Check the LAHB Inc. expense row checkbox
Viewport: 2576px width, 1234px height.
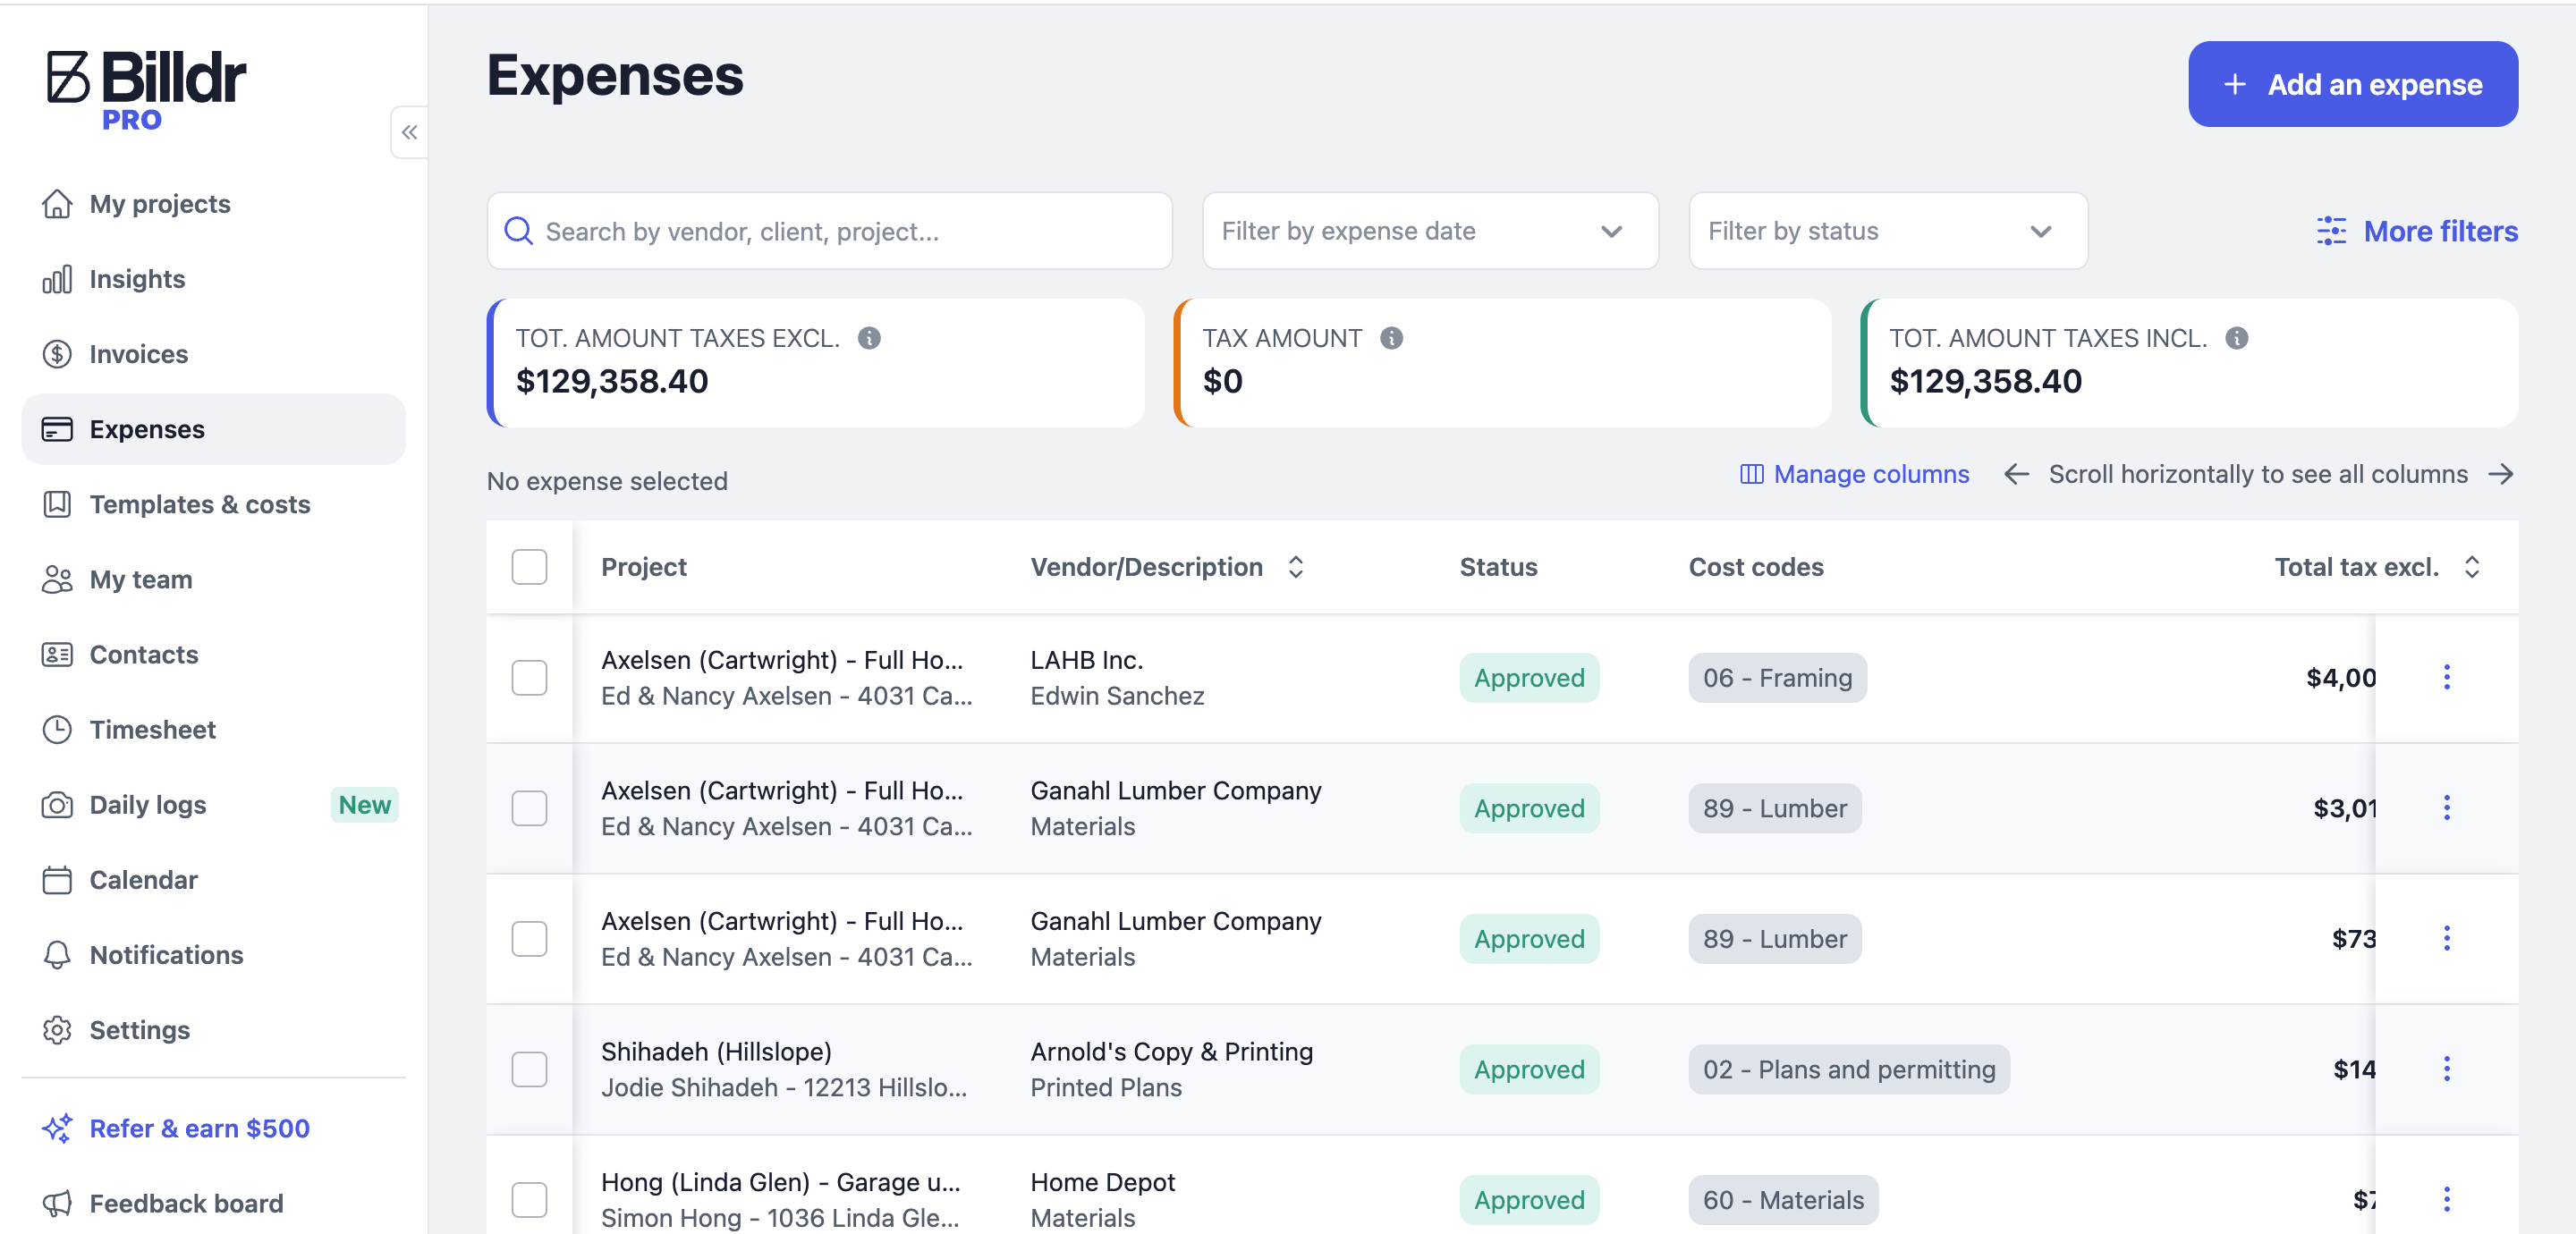pyautogui.click(x=529, y=677)
